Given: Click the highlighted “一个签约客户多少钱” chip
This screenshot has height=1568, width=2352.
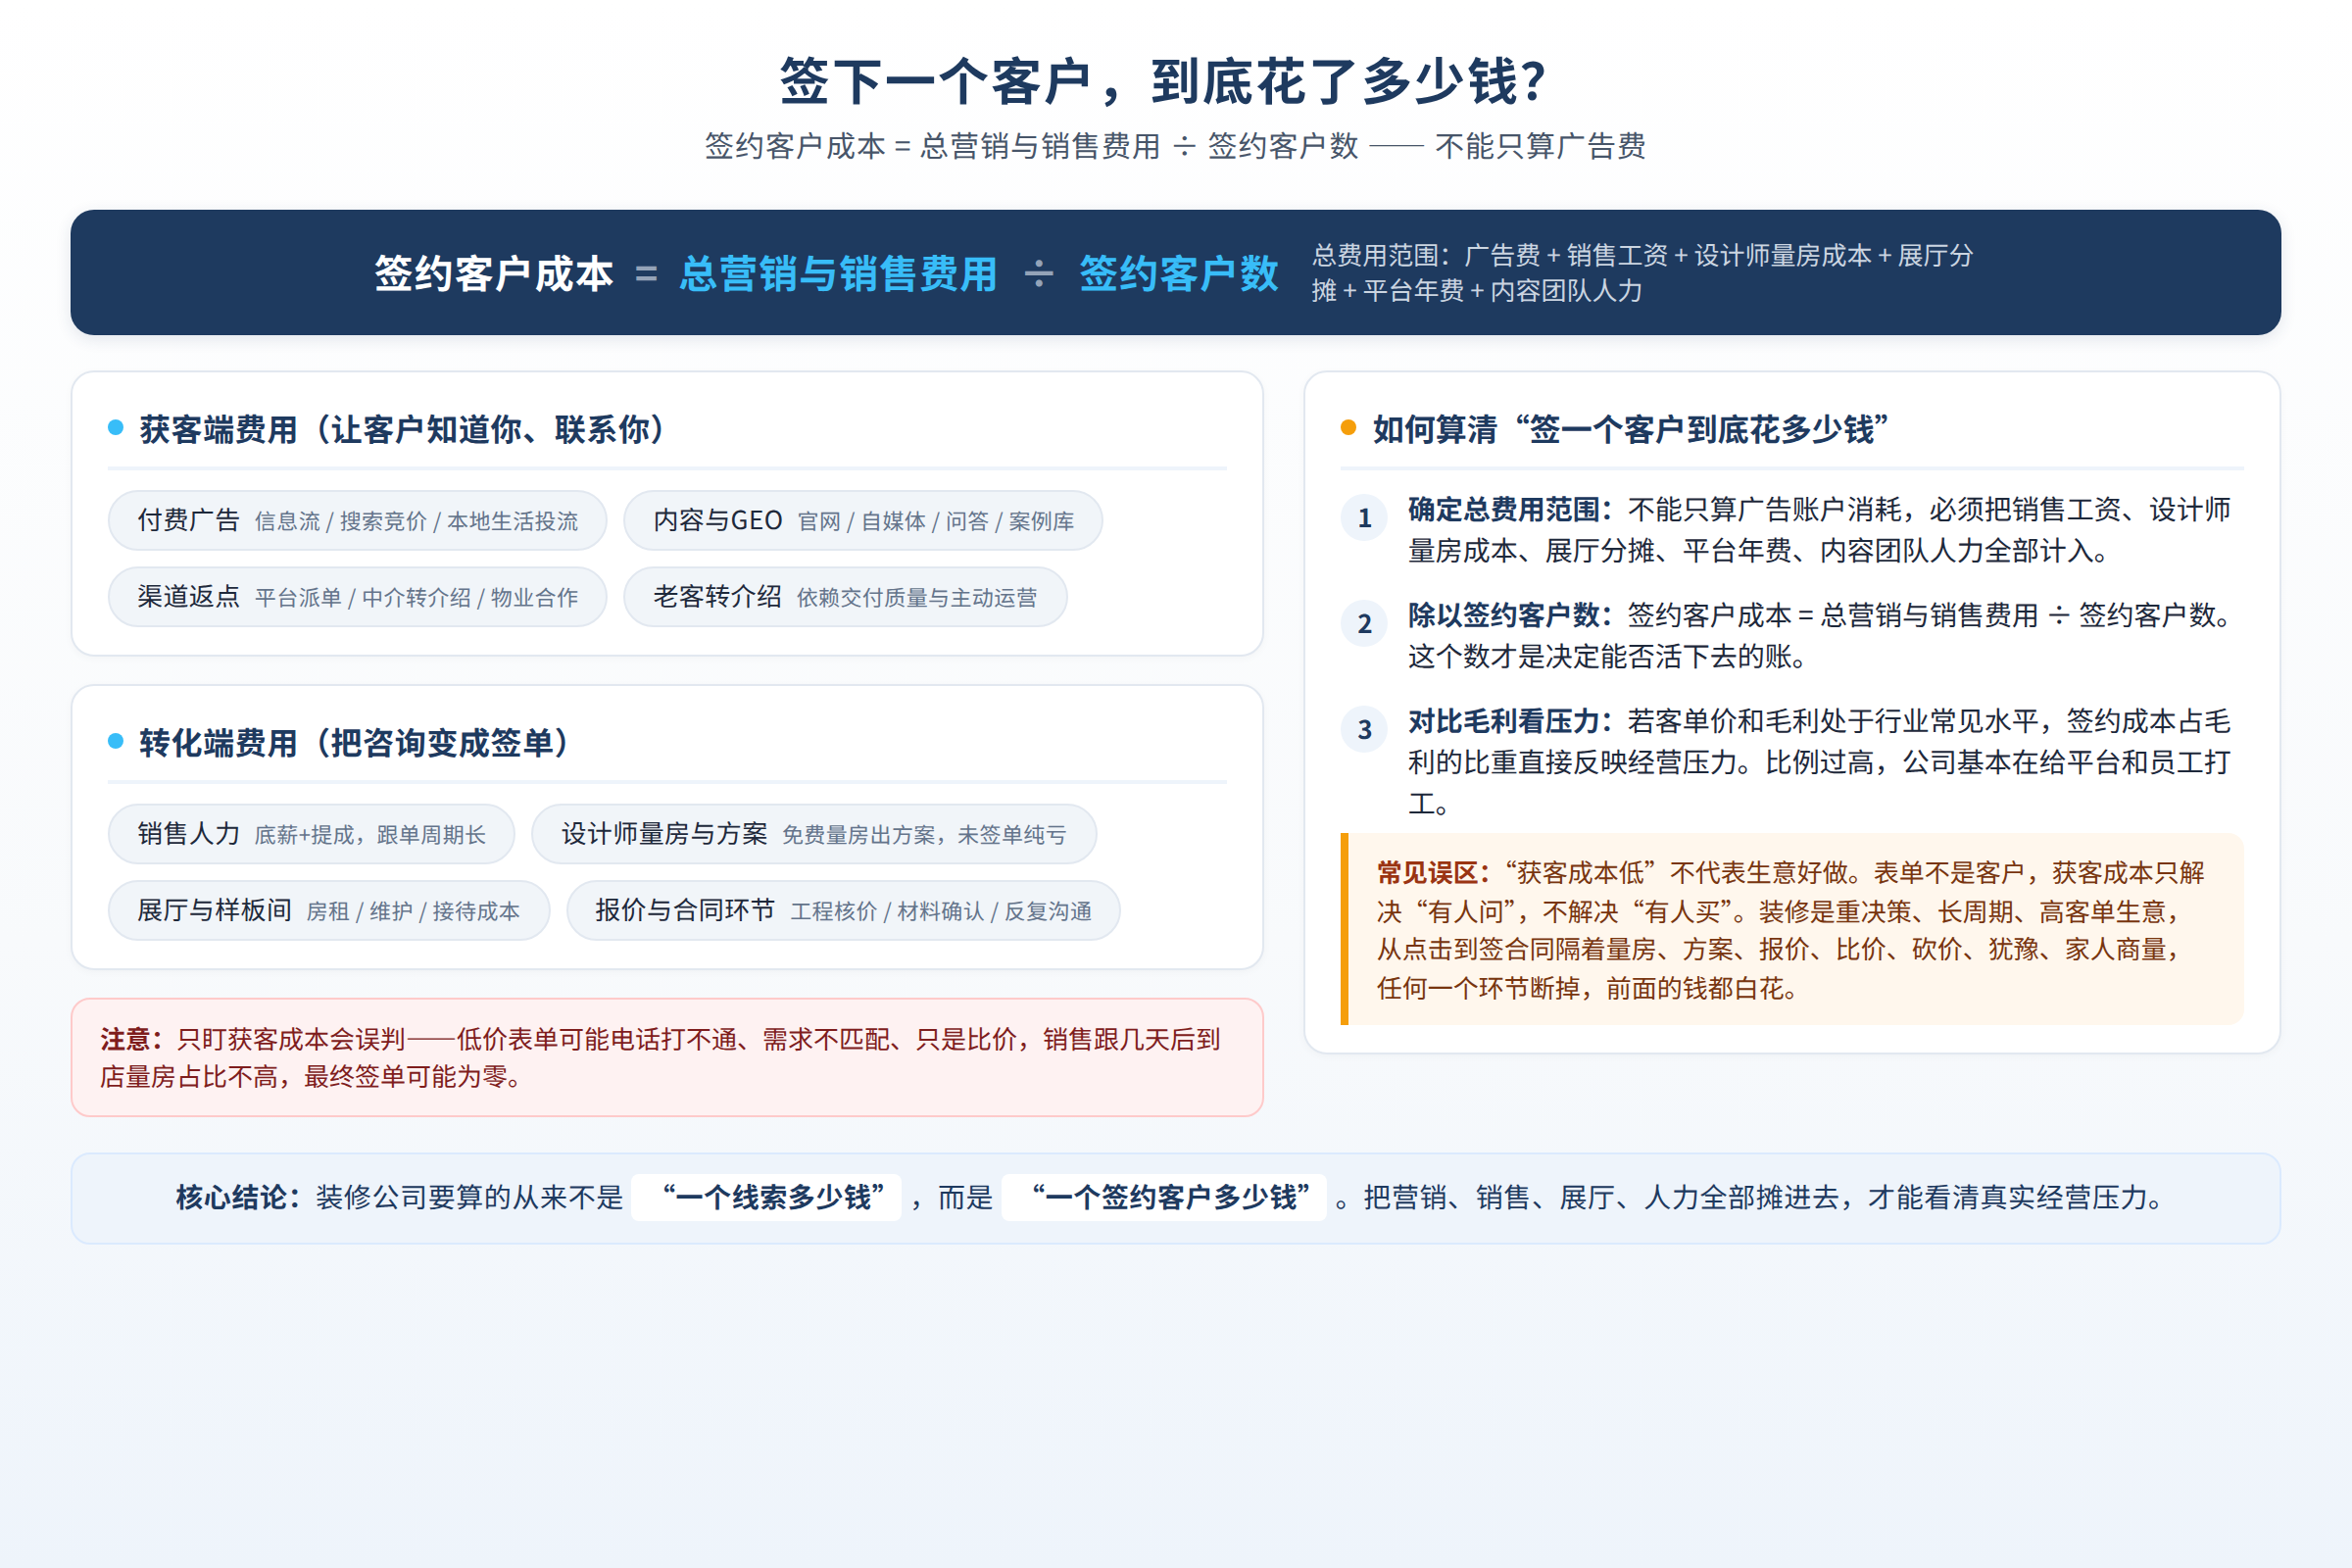Looking at the screenshot, I should pyautogui.click(x=1164, y=1197).
